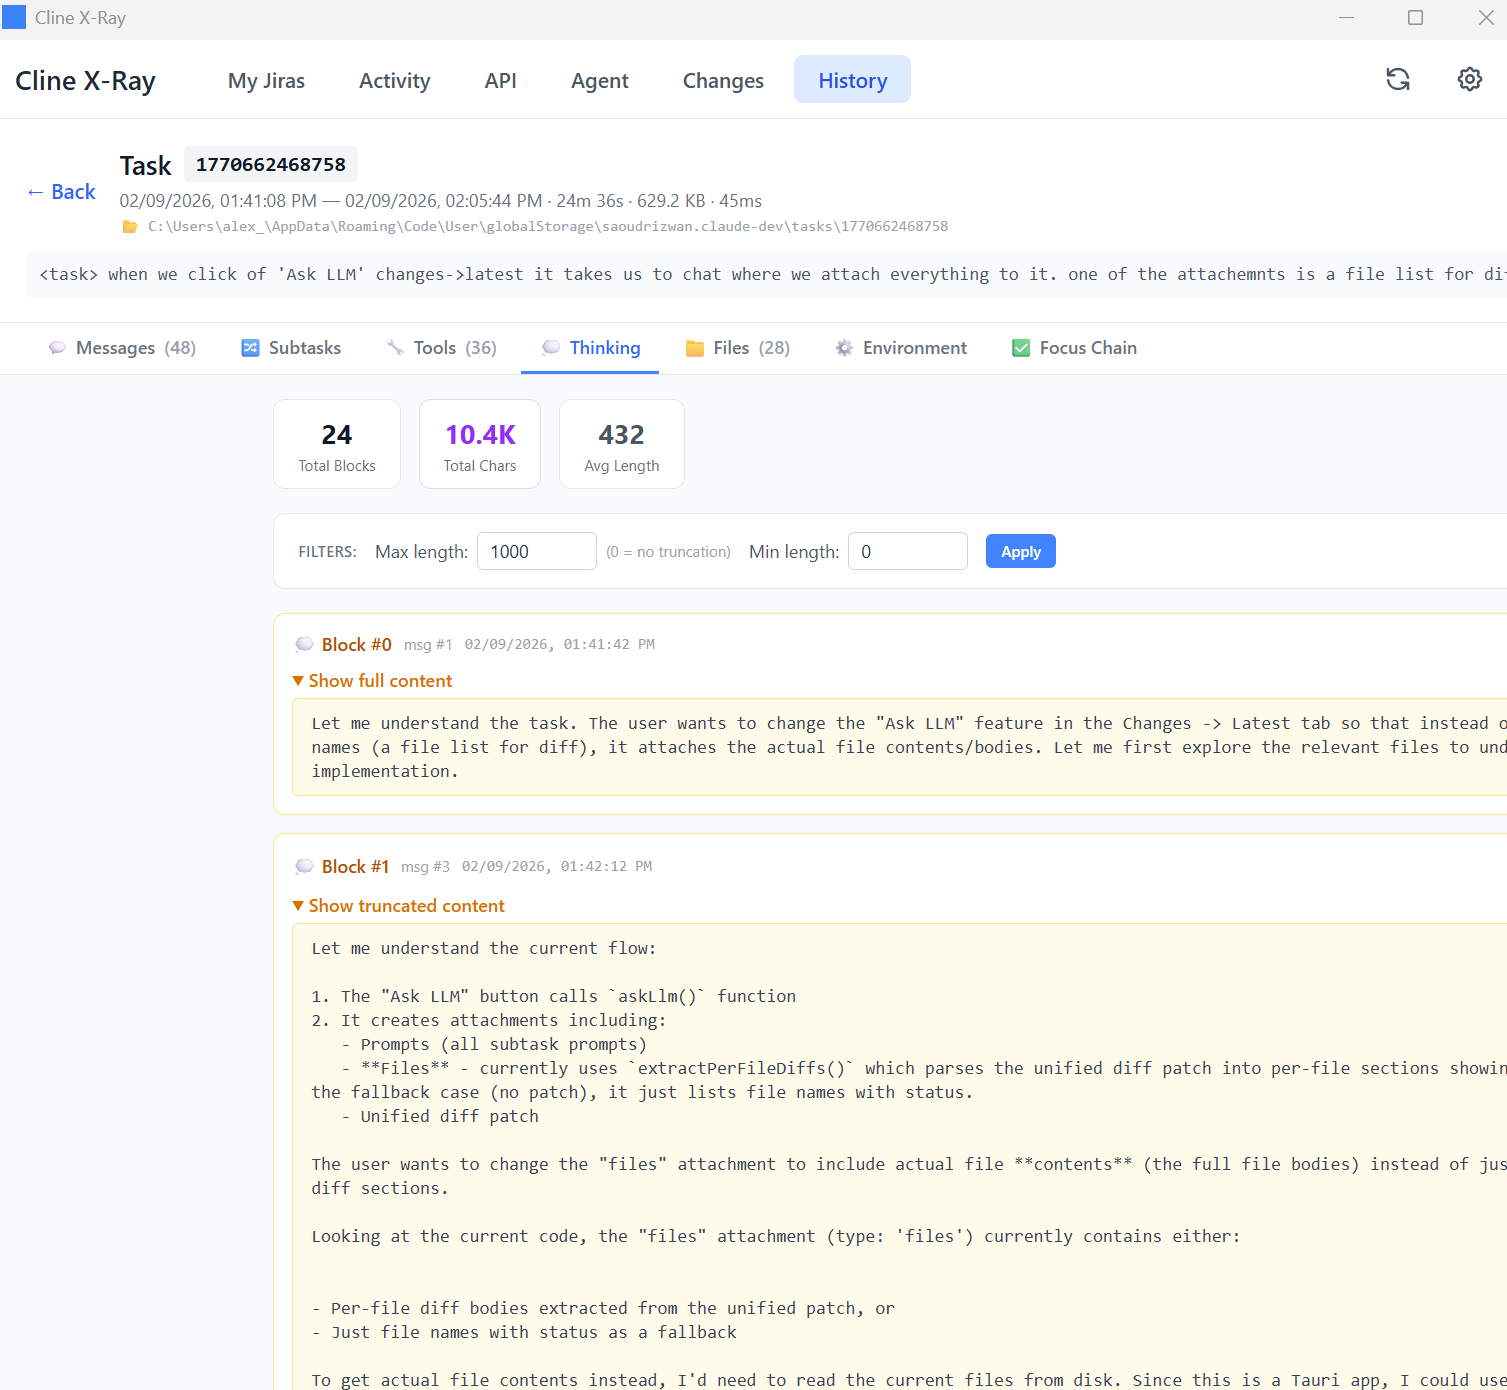The width and height of the screenshot is (1507, 1390).
Task: Select the History tab
Action: (852, 80)
